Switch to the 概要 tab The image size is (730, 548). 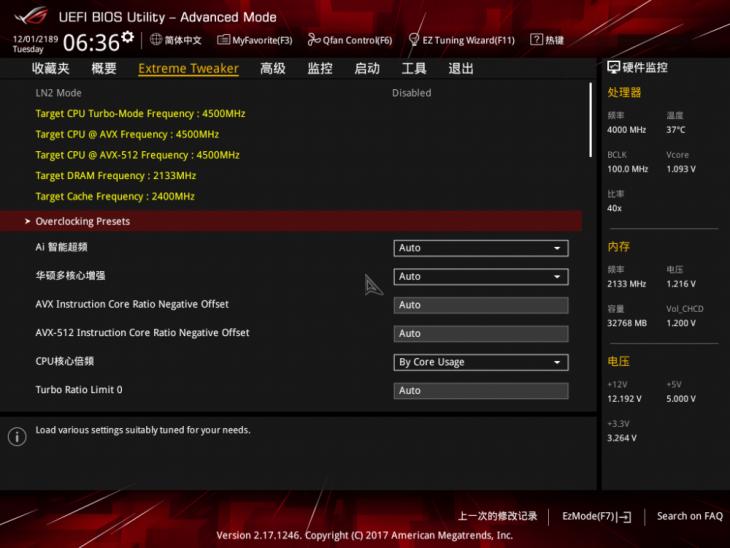pos(104,68)
